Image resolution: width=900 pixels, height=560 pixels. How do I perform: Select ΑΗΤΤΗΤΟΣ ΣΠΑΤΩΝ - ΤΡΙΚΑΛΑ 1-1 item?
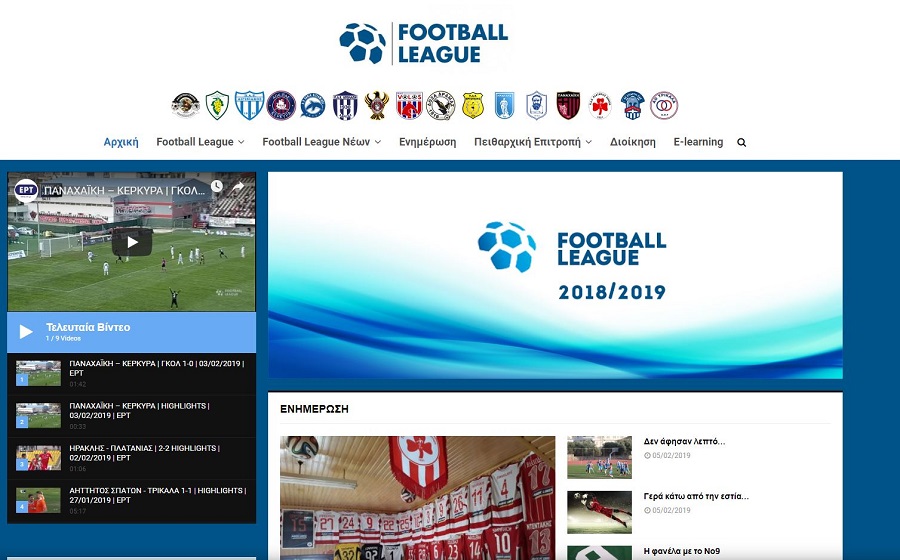pyautogui.click(x=131, y=501)
